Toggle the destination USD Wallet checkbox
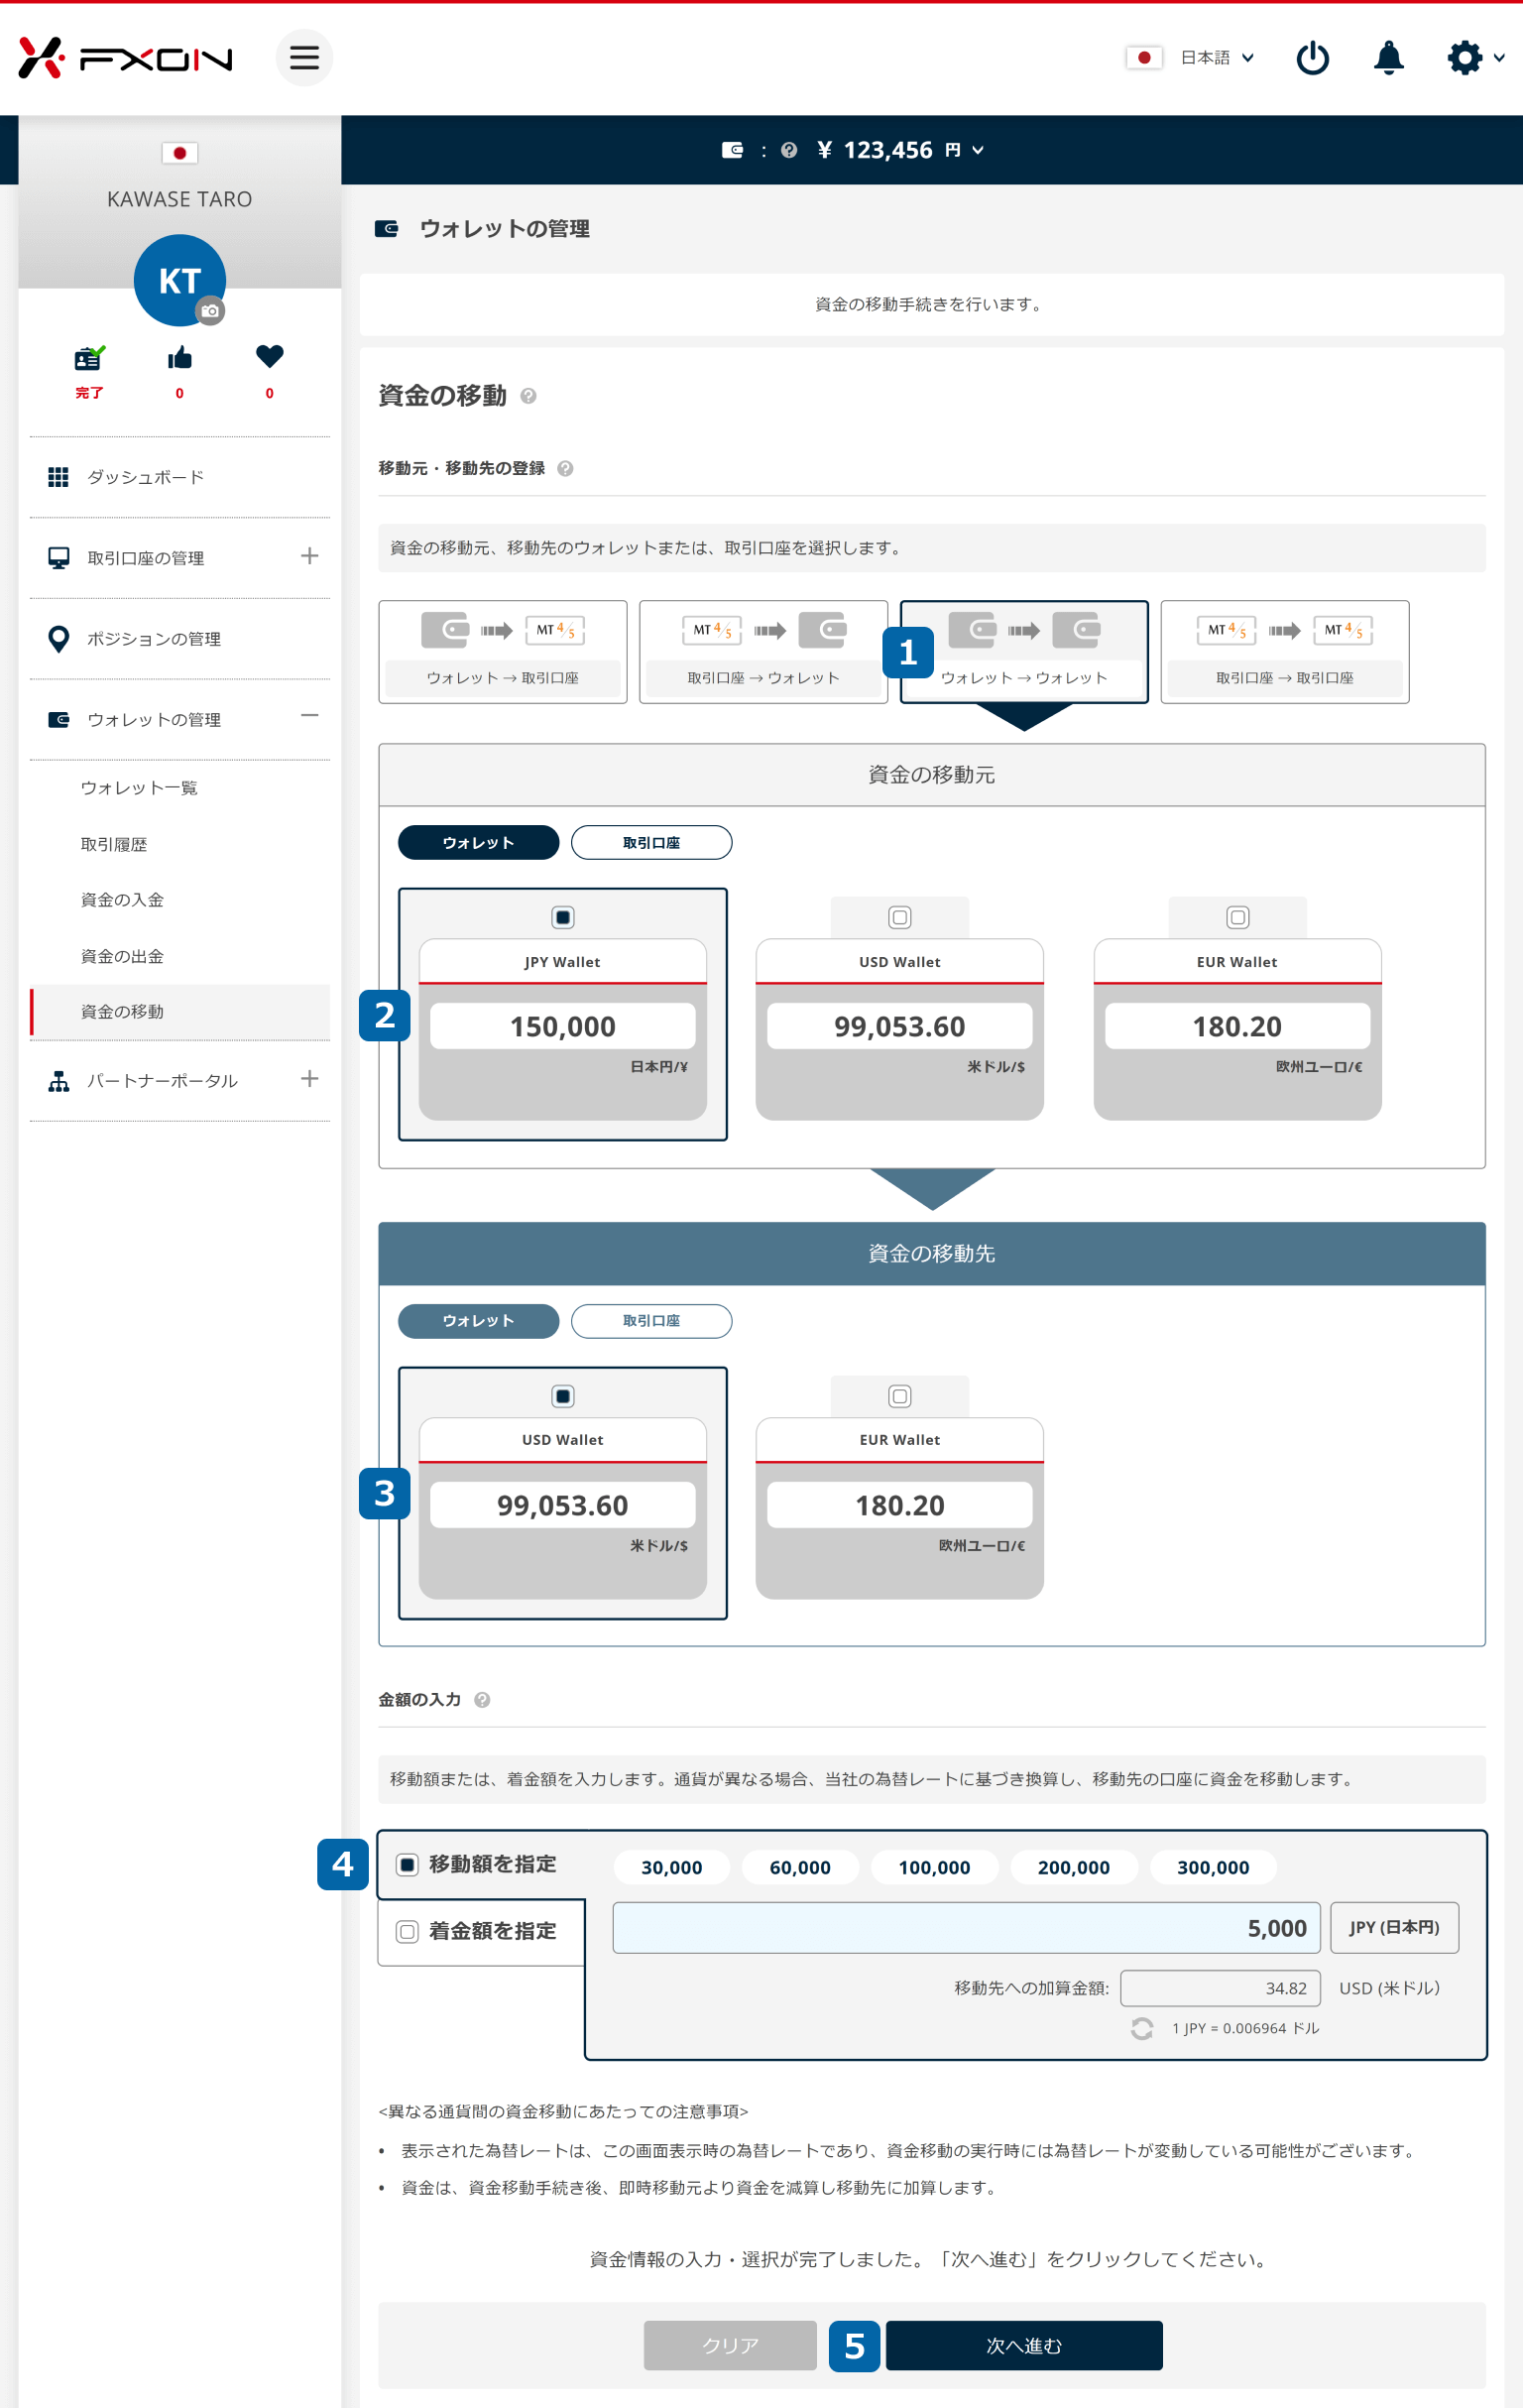Image resolution: width=1523 pixels, height=2408 pixels. [x=563, y=1396]
